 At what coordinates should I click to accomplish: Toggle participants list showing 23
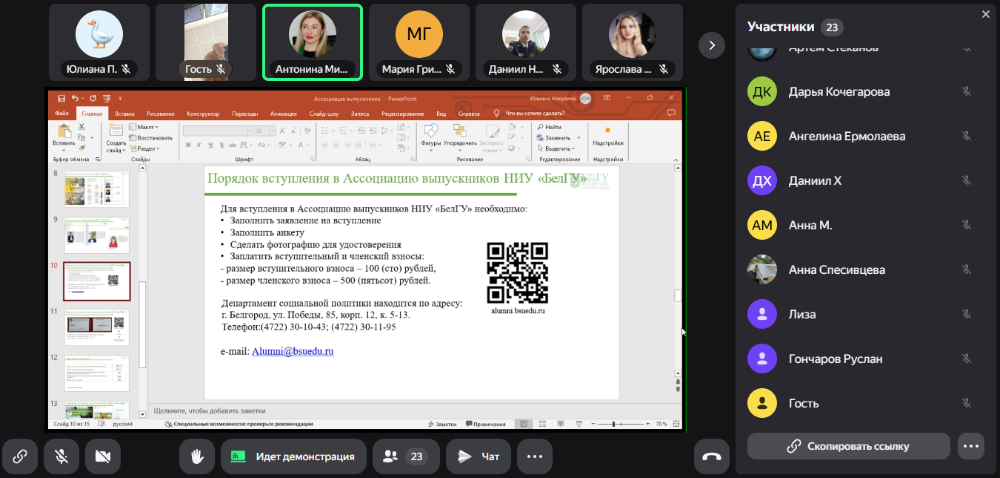406,456
